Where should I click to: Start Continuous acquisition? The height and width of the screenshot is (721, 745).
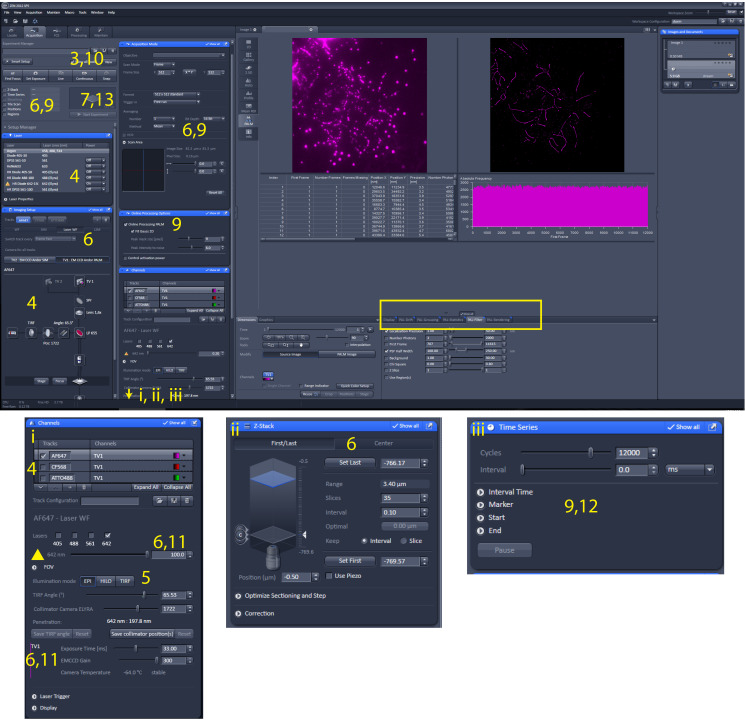point(85,74)
